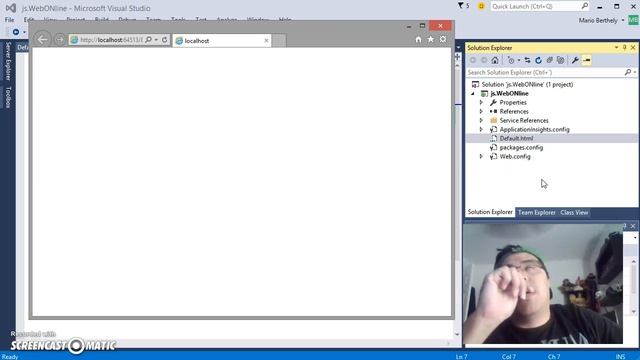Click the Collapse All icon

coord(549,60)
